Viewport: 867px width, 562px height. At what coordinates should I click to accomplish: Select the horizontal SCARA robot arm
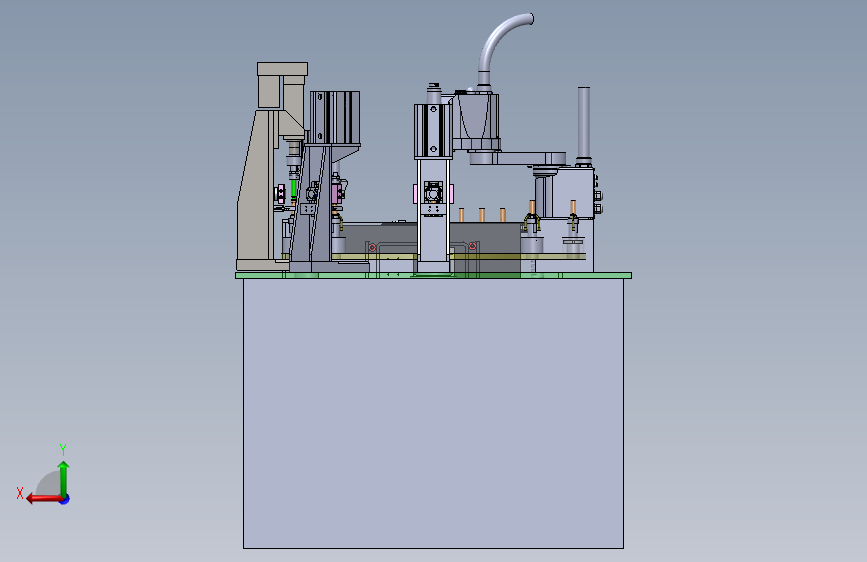[517, 158]
